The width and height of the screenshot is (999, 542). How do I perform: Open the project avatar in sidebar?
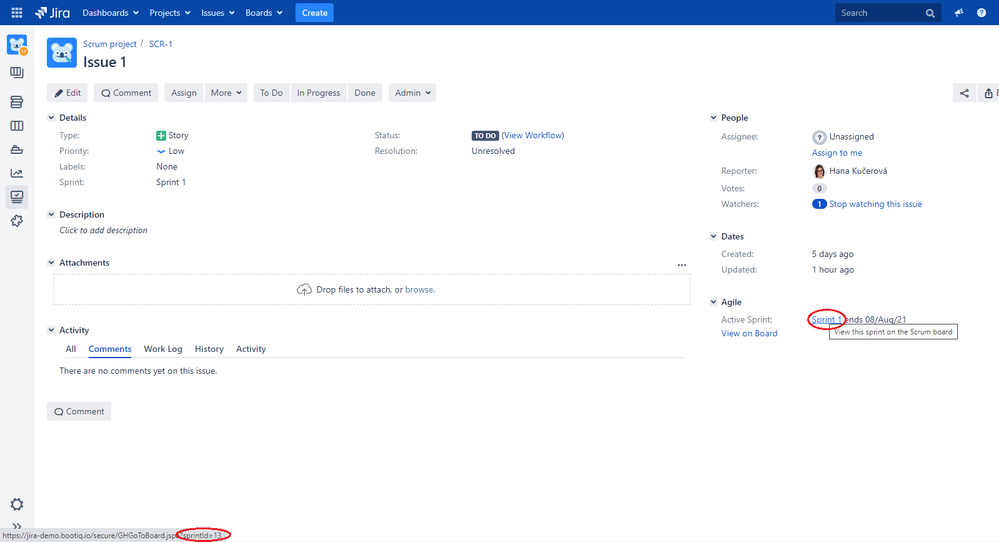click(17, 45)
